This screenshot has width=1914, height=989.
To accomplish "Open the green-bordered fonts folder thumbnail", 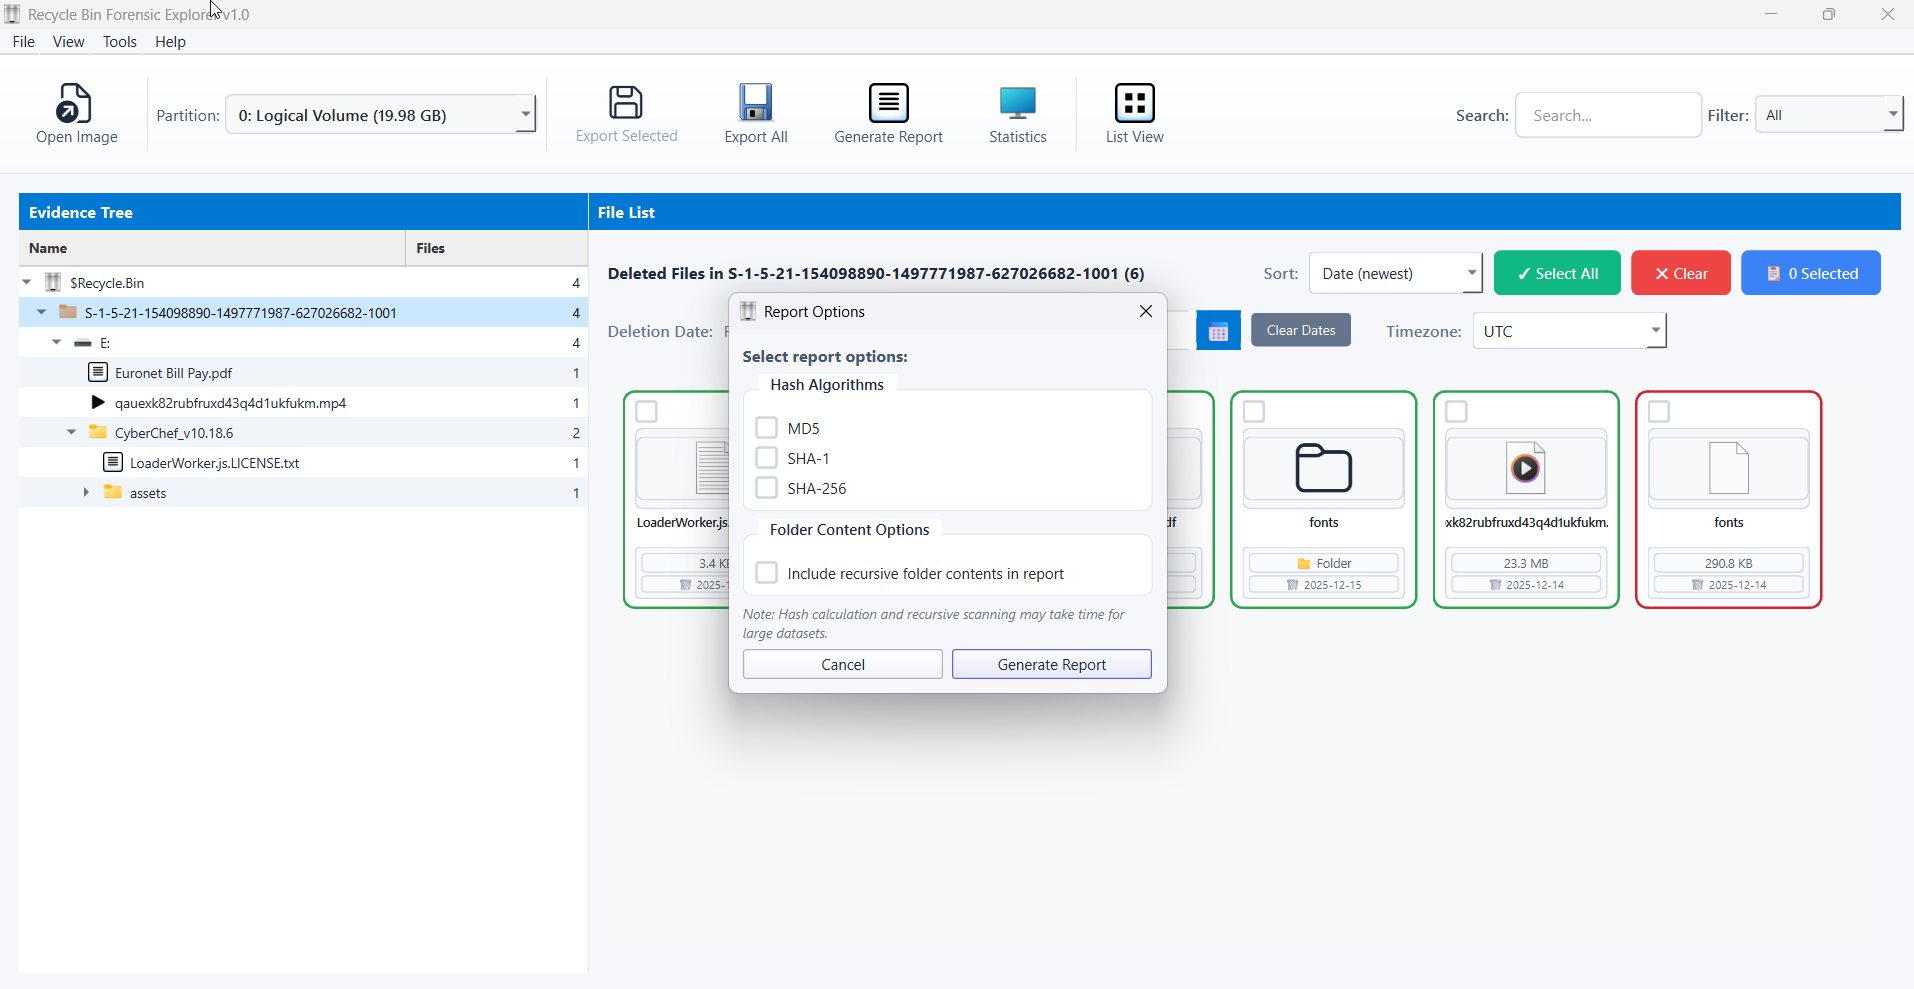I will tap(1324, 468).
